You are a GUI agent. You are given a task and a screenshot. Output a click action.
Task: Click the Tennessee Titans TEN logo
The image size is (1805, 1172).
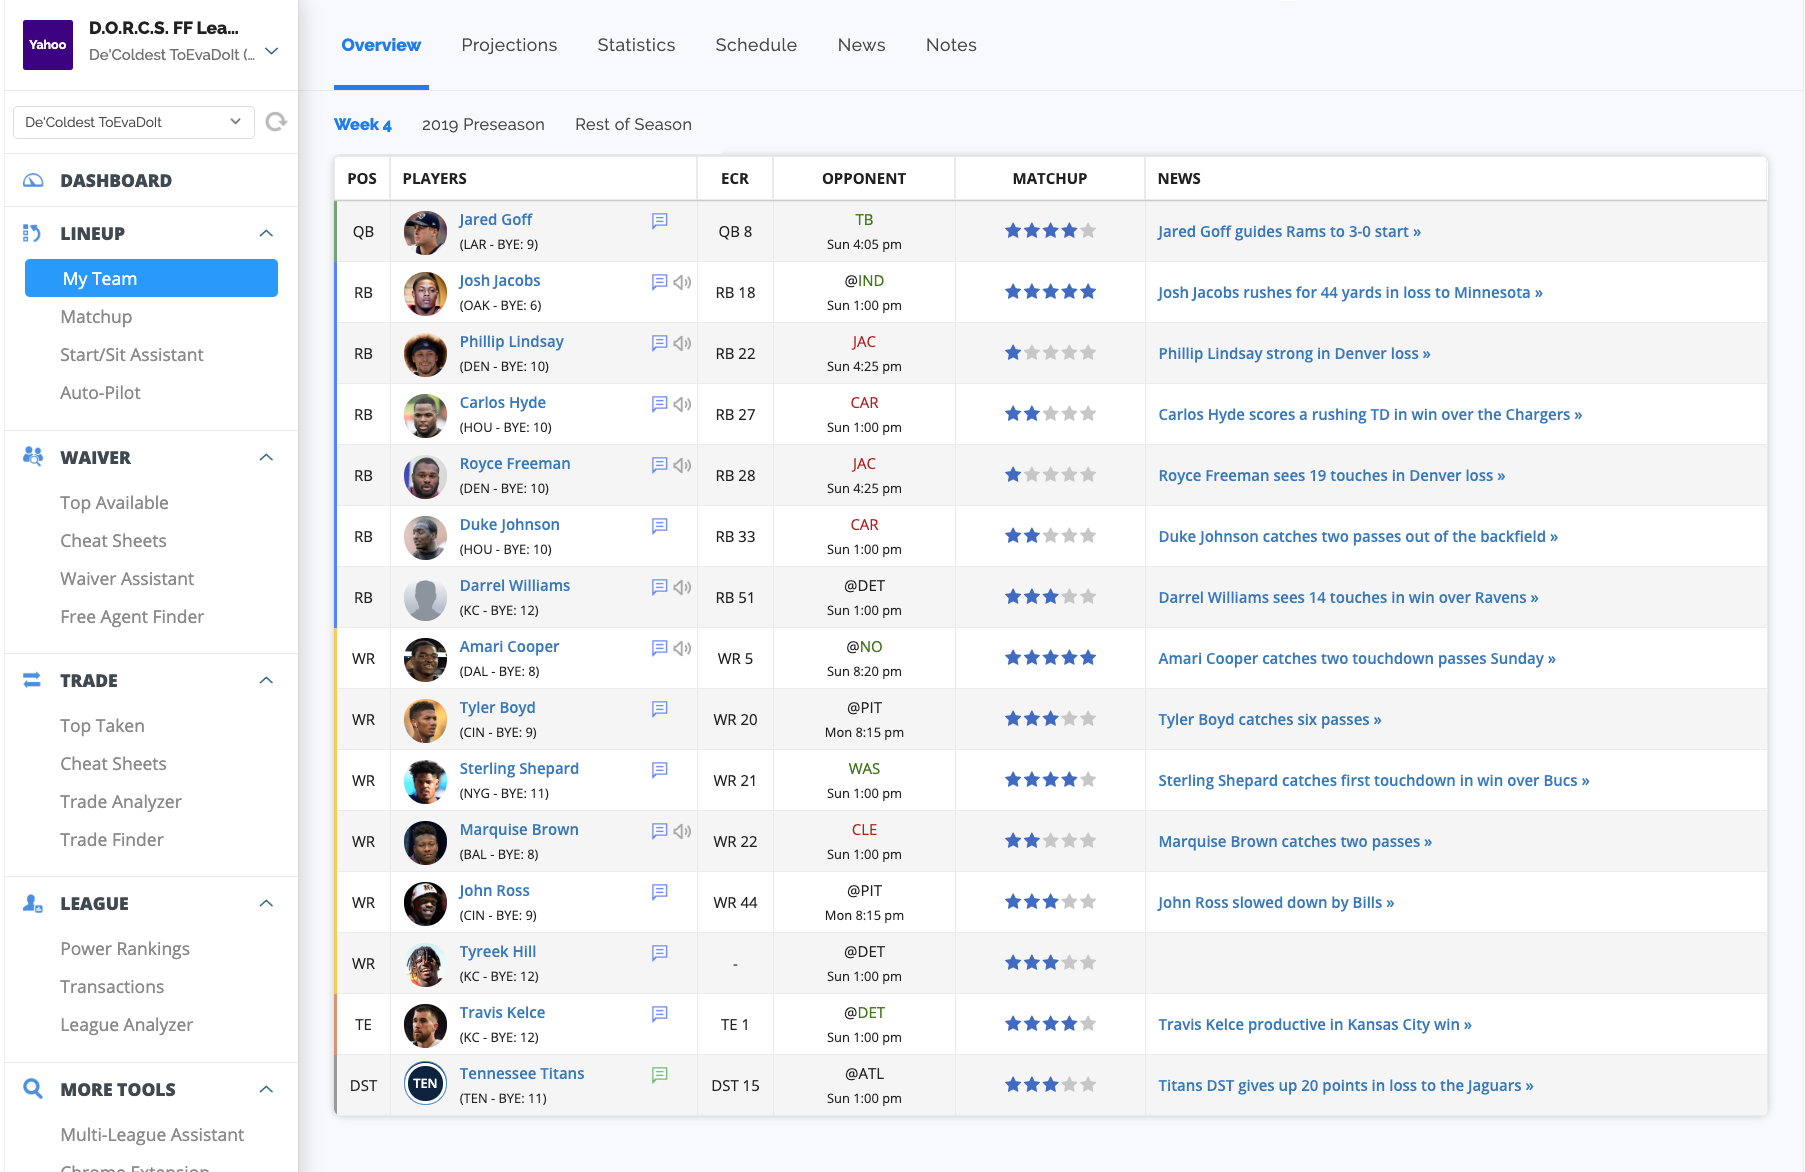(425, 1084)
